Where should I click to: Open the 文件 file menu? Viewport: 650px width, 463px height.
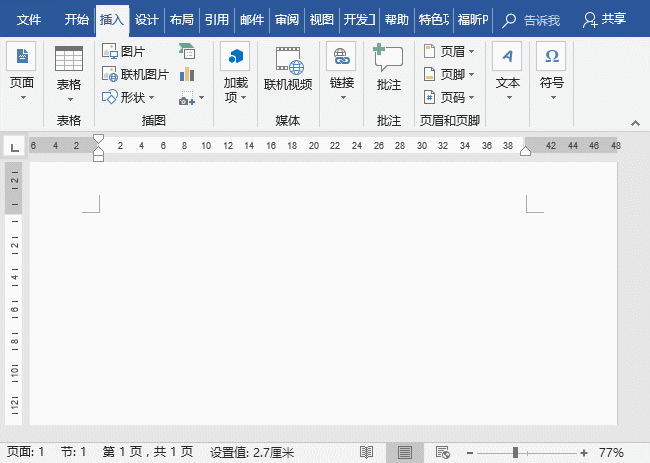29,19
